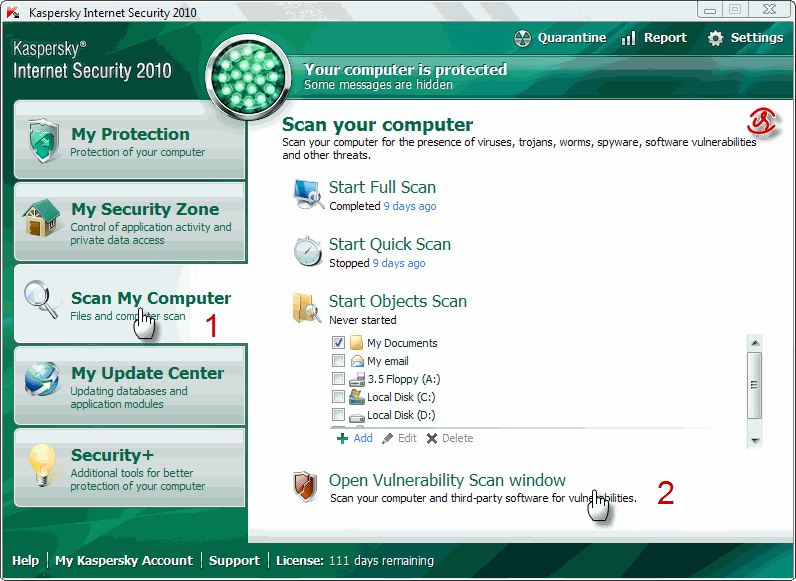This screenshot has width=796, height=581.
Task: Open Quarantine via its radiation icon
Action: coord(522,38)
